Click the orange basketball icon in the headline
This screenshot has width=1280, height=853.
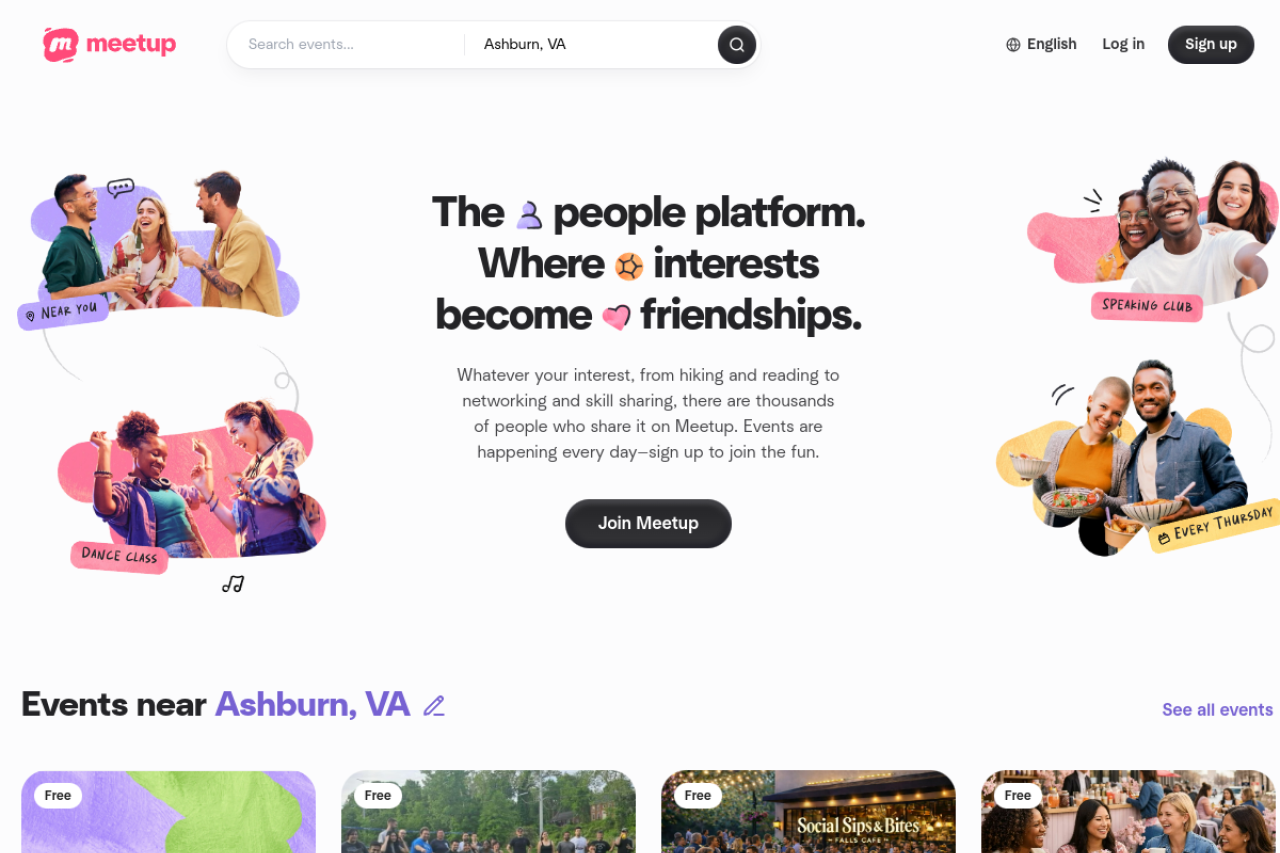629,266
